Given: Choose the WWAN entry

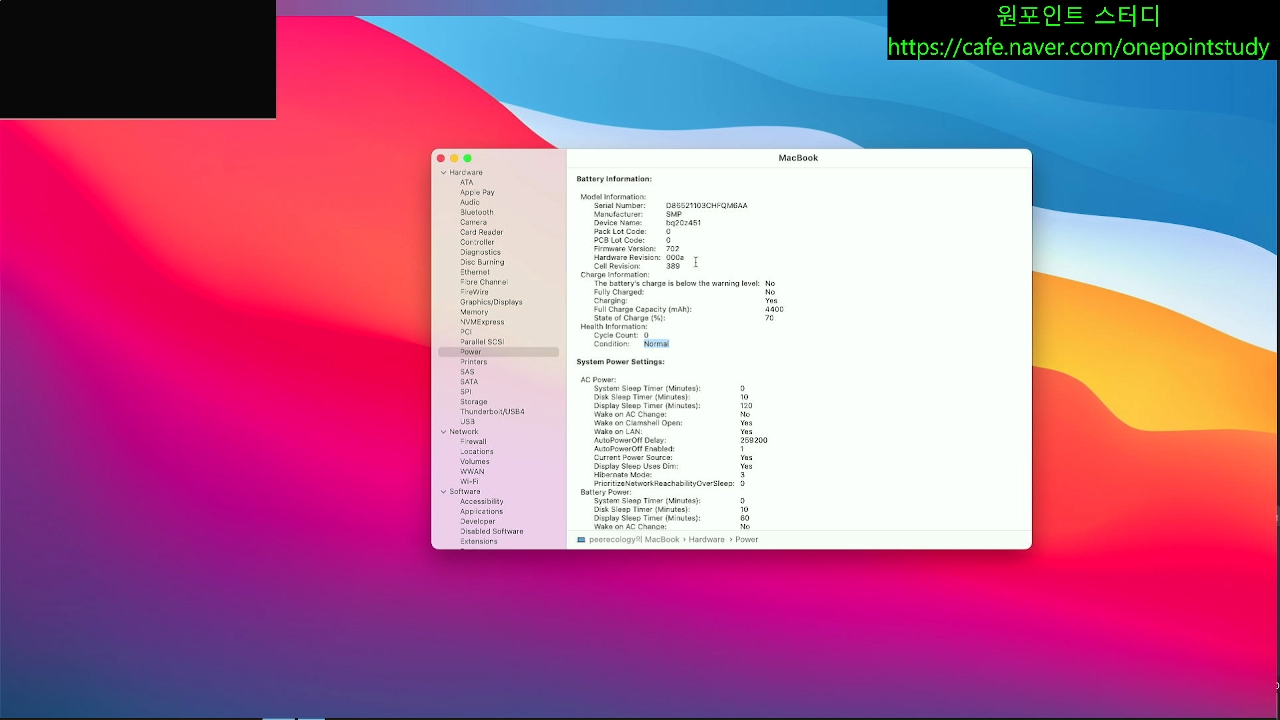Looking at the screenshot, I should [472, 472].
